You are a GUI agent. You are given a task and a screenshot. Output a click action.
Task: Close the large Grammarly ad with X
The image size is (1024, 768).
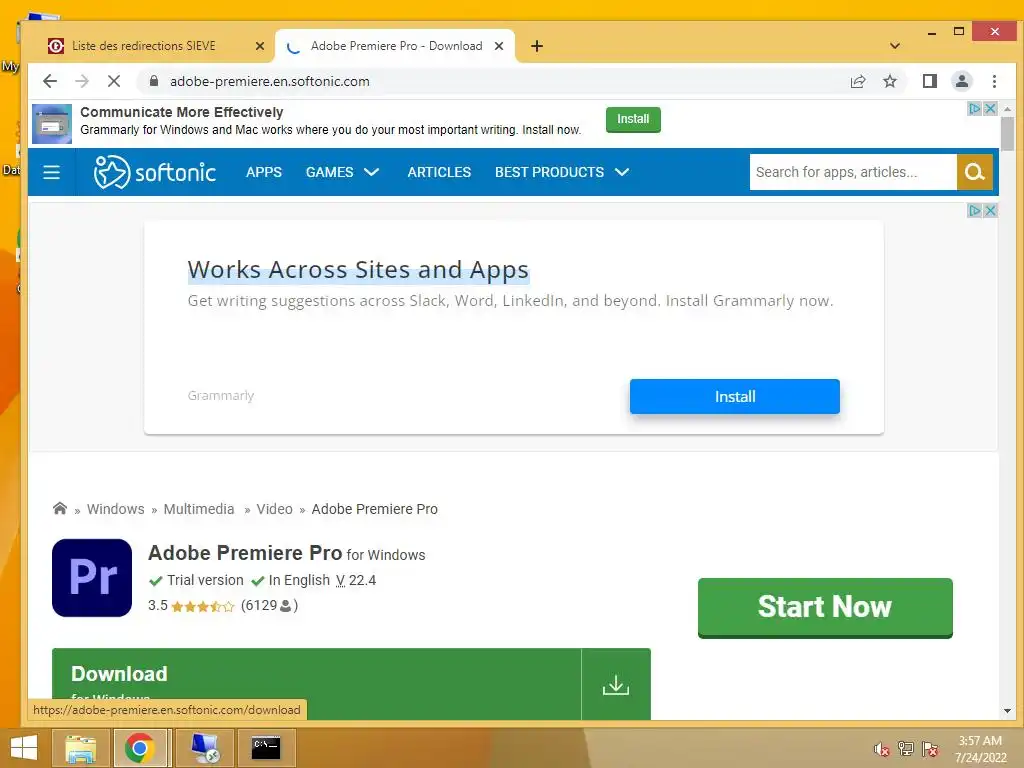(x=990, y=210)
